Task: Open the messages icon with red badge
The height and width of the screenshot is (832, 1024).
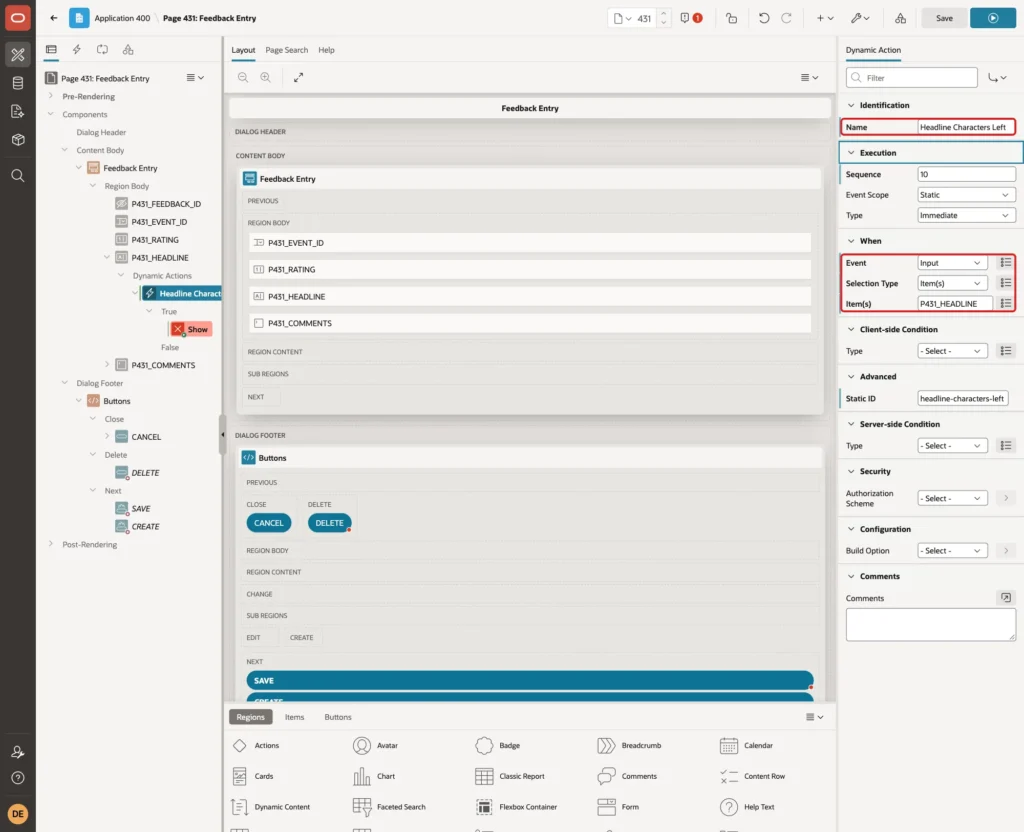Action: pos(691,18)
